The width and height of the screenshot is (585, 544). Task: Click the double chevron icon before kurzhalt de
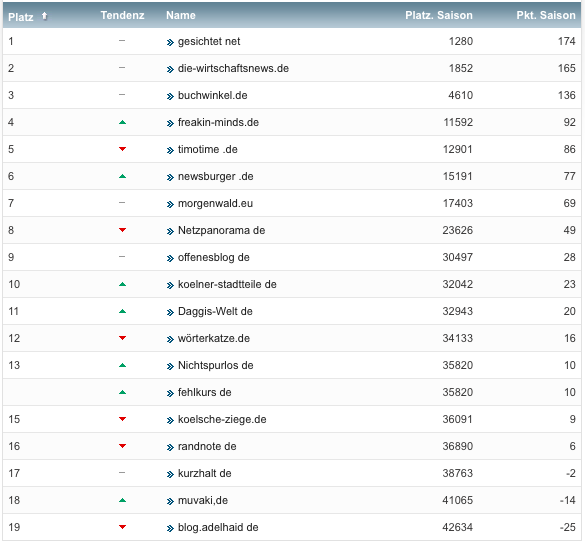click(170, 475)
